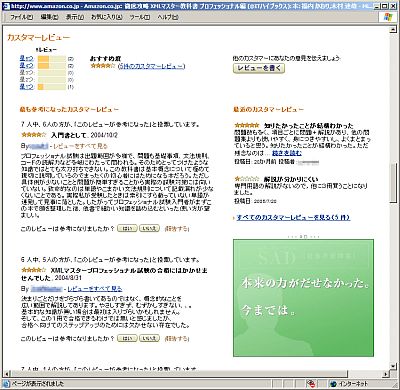Vote いいえ on the 入門書として review
This screenshot has height=390, width=400.
coord(149,229)
